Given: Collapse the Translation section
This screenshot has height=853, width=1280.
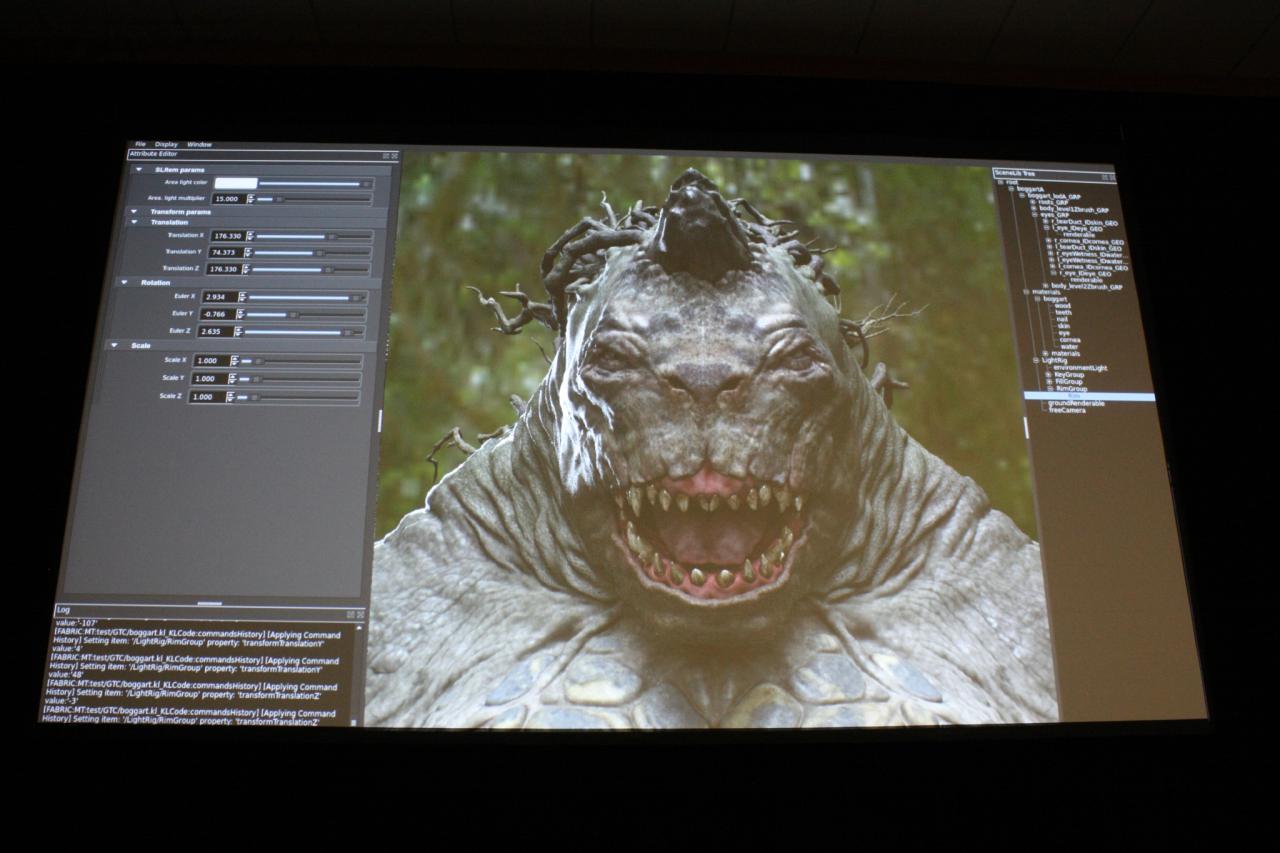Looking at the screenshot, I should click(134, 222).
